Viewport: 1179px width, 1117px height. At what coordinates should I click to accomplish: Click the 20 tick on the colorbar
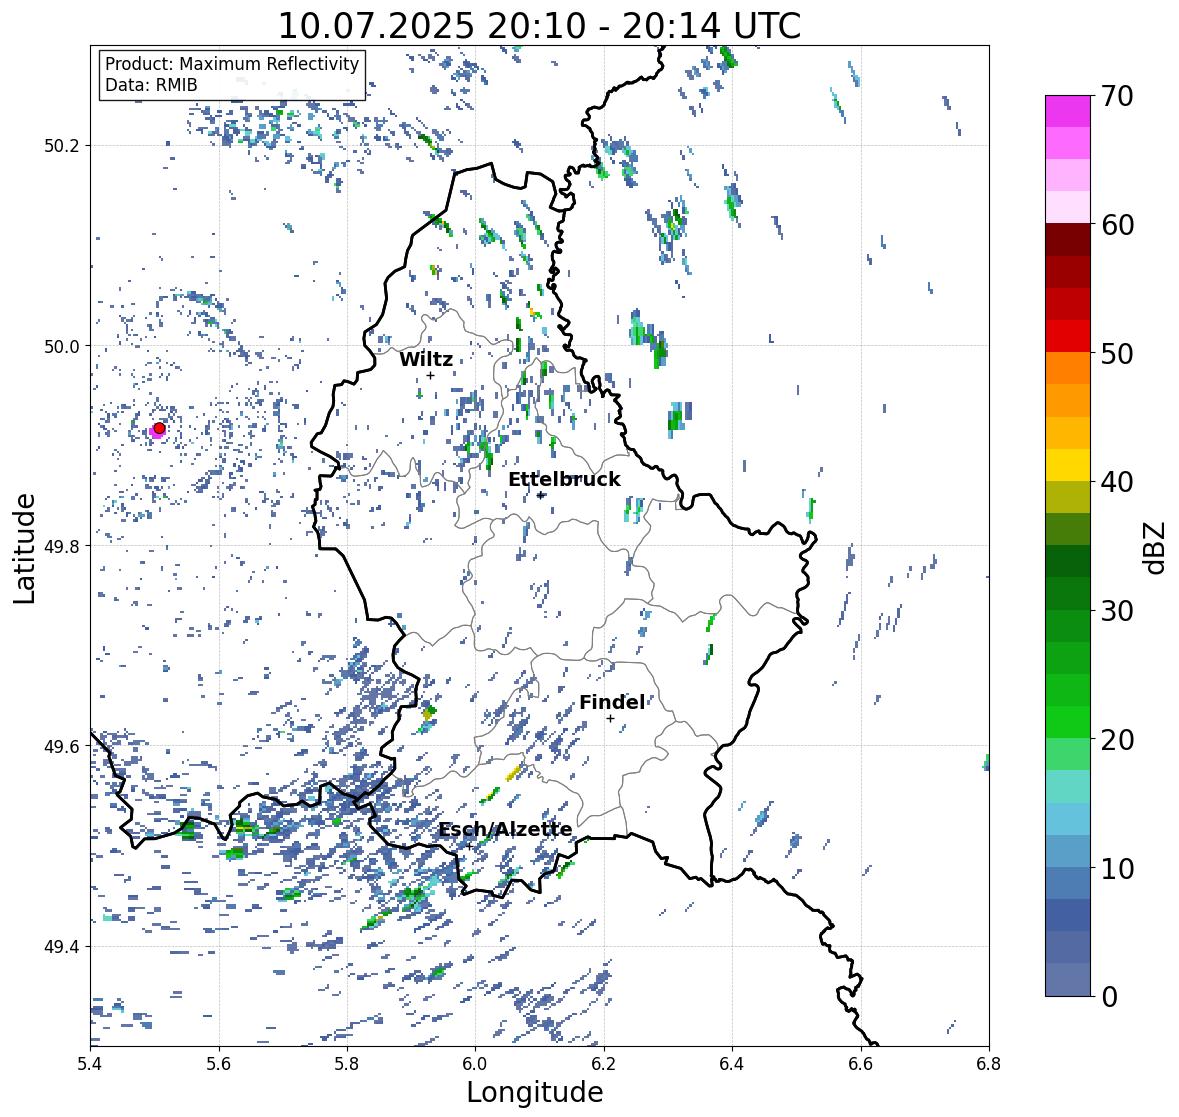pyautogui.click(x=1116, y=740)
